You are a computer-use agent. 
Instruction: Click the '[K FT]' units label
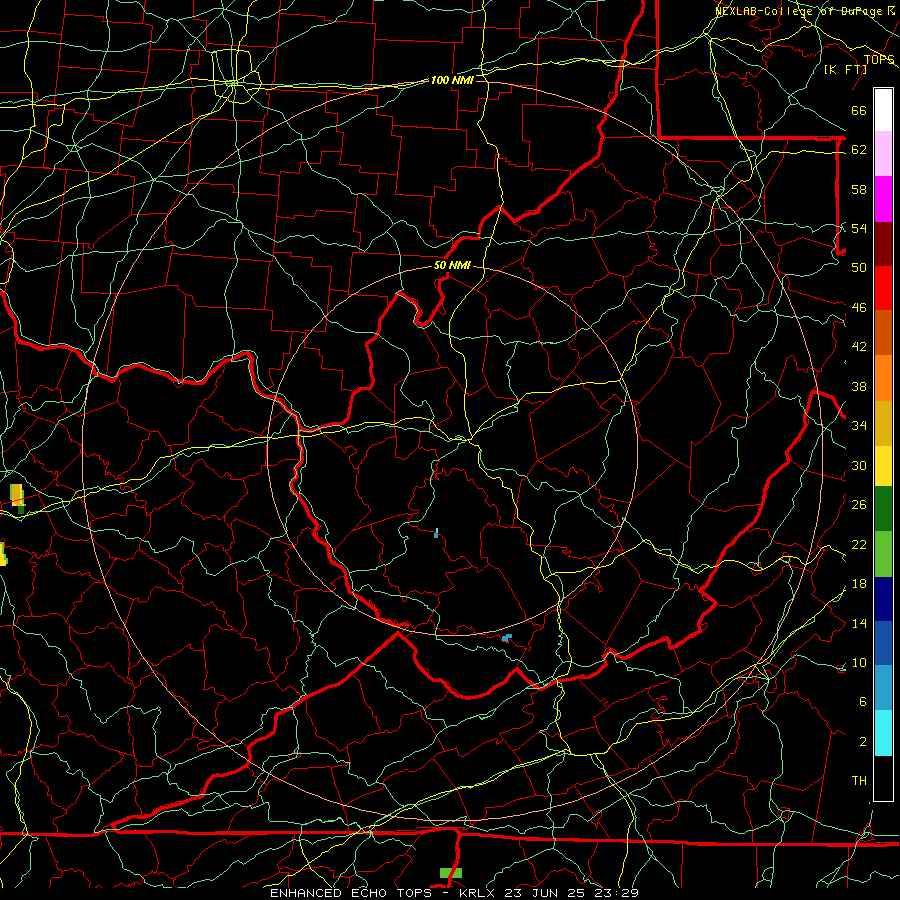pyautogui.click(x=845, y=69)
